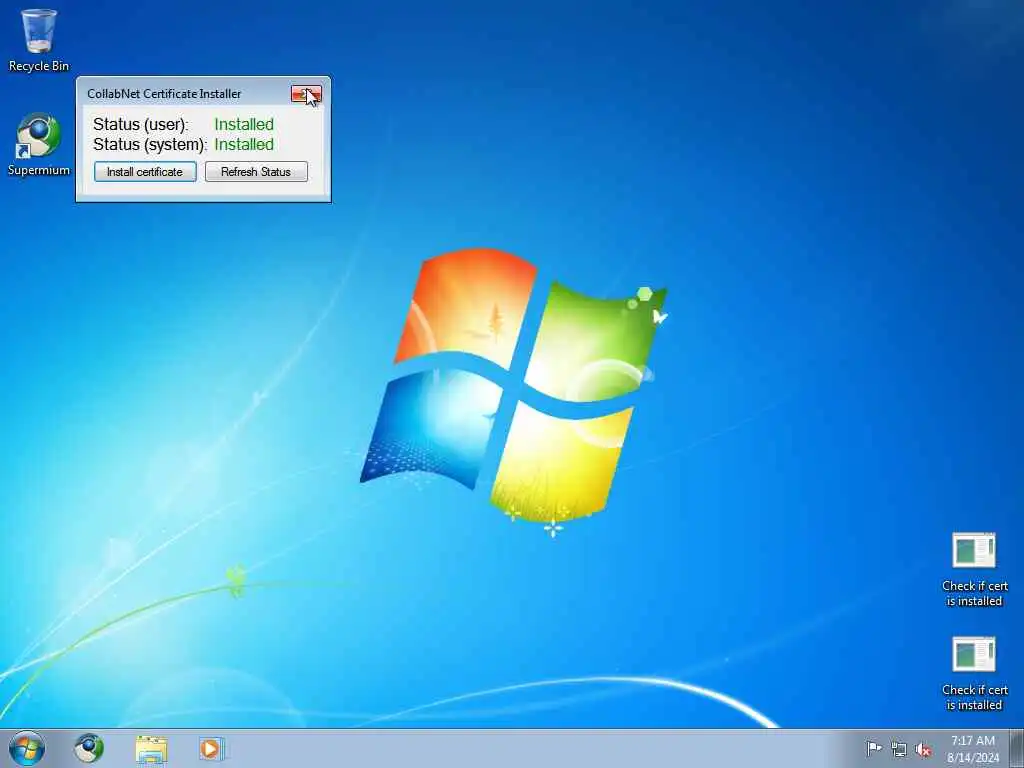Click the network tray icon
1024x768 pixels.
tap(899, 749)
